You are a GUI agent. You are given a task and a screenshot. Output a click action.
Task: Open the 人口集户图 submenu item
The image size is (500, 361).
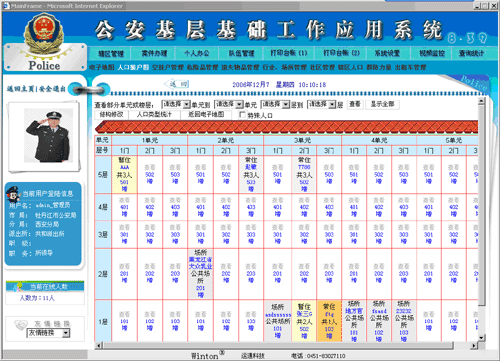click(x=133, y=67)
